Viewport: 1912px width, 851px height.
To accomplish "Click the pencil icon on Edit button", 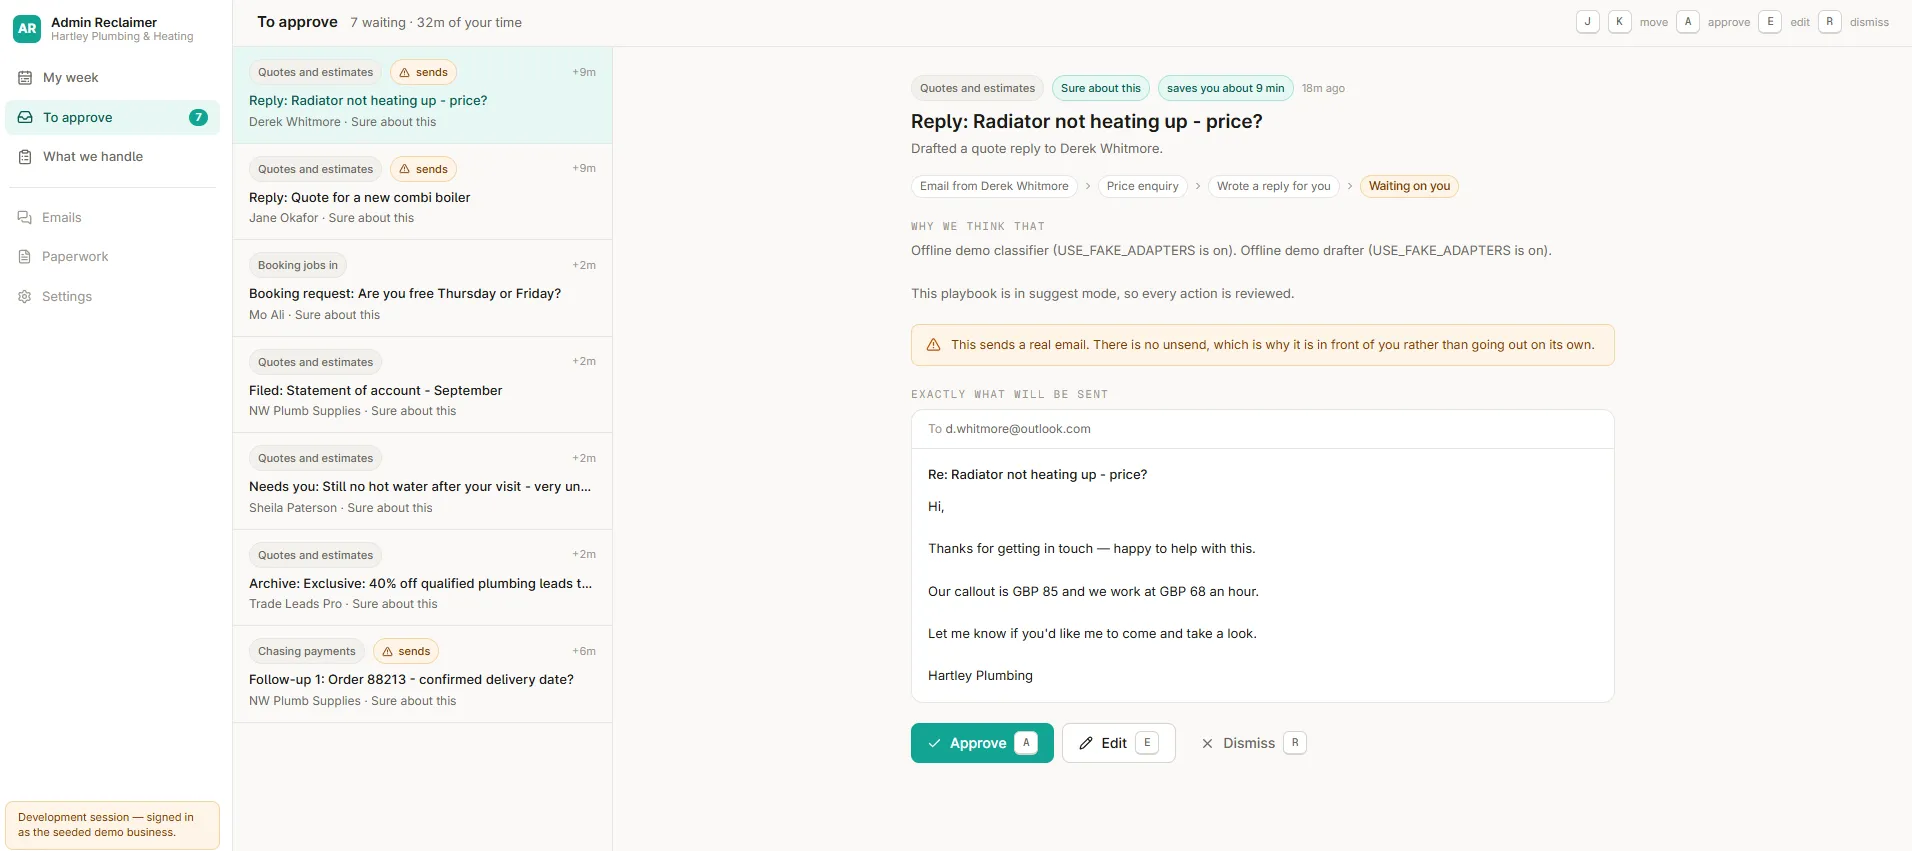I will click(x=1086, y=743).
